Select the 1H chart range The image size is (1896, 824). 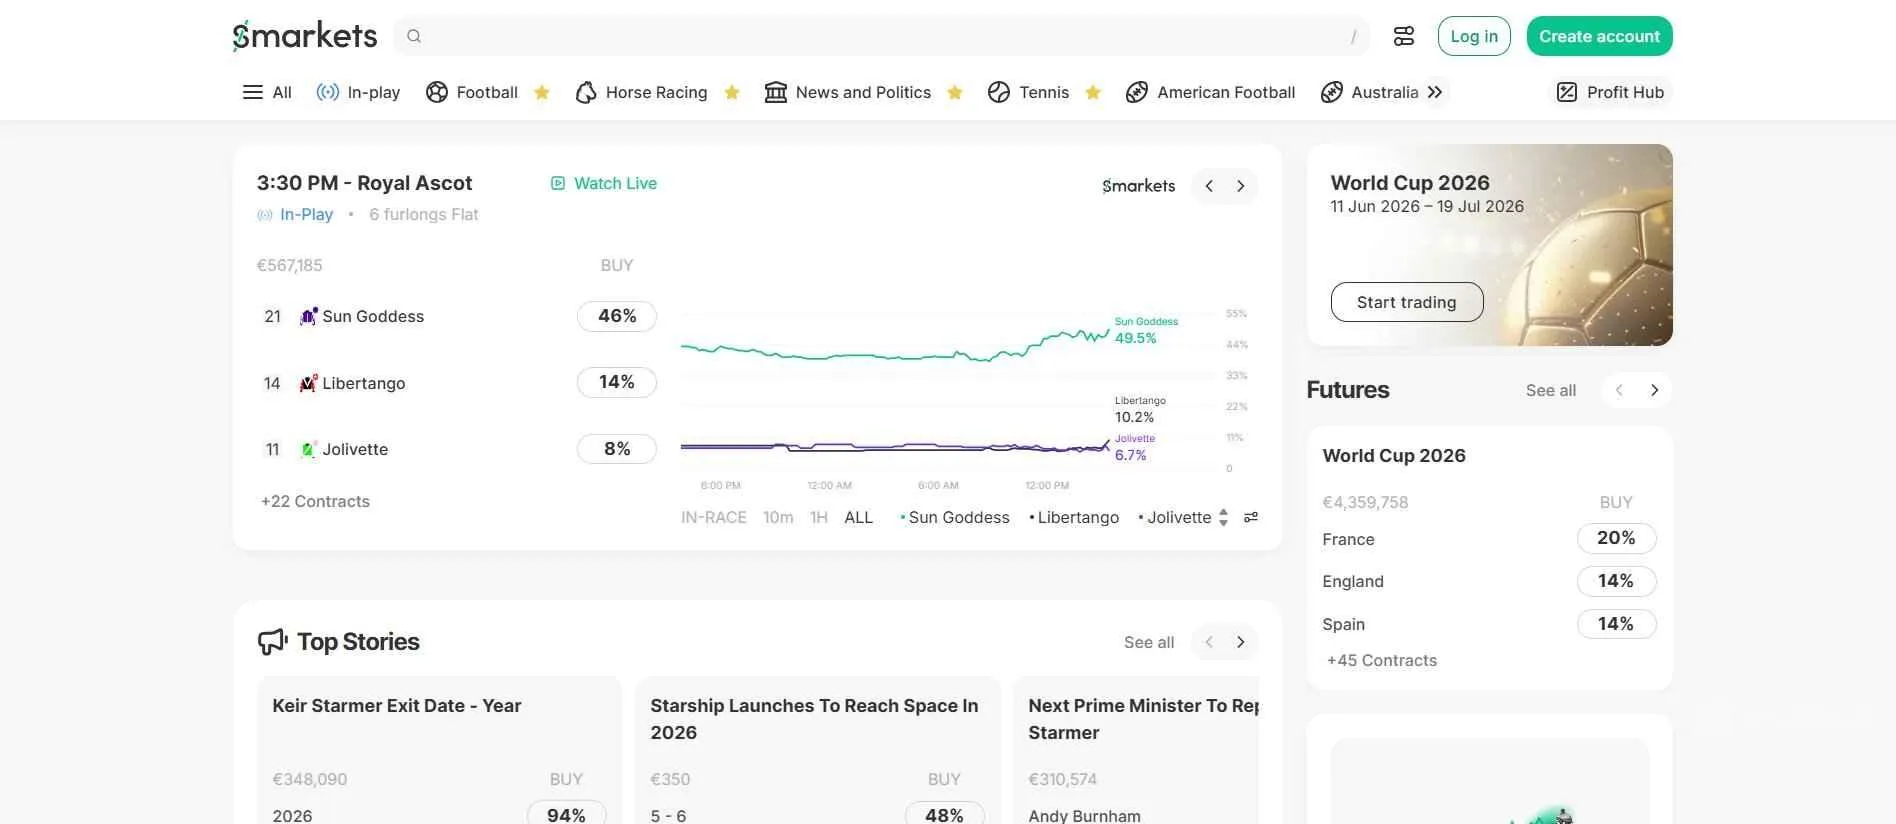(819, 517)
